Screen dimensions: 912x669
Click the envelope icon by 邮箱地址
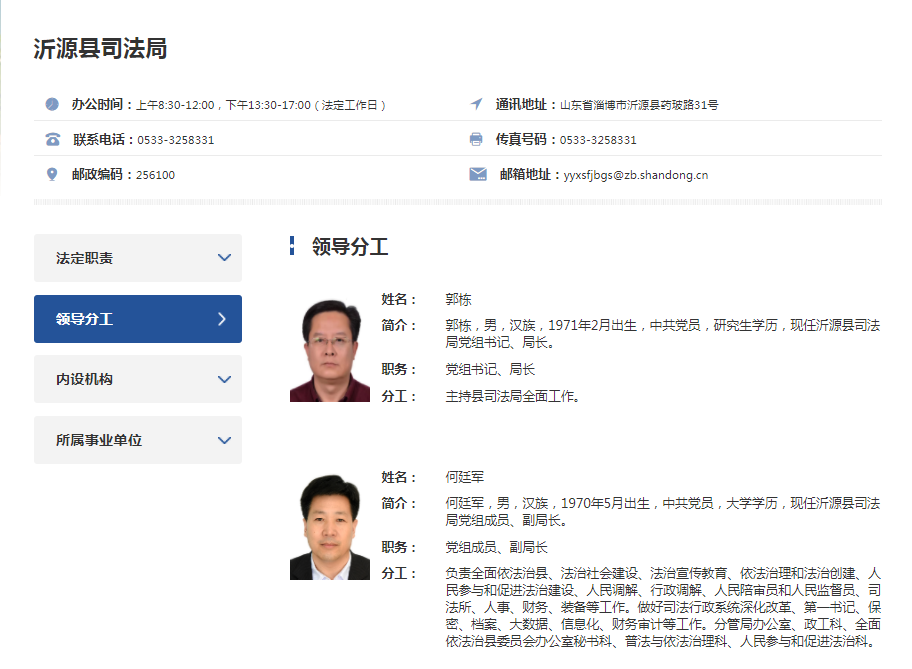pos(478,174)
